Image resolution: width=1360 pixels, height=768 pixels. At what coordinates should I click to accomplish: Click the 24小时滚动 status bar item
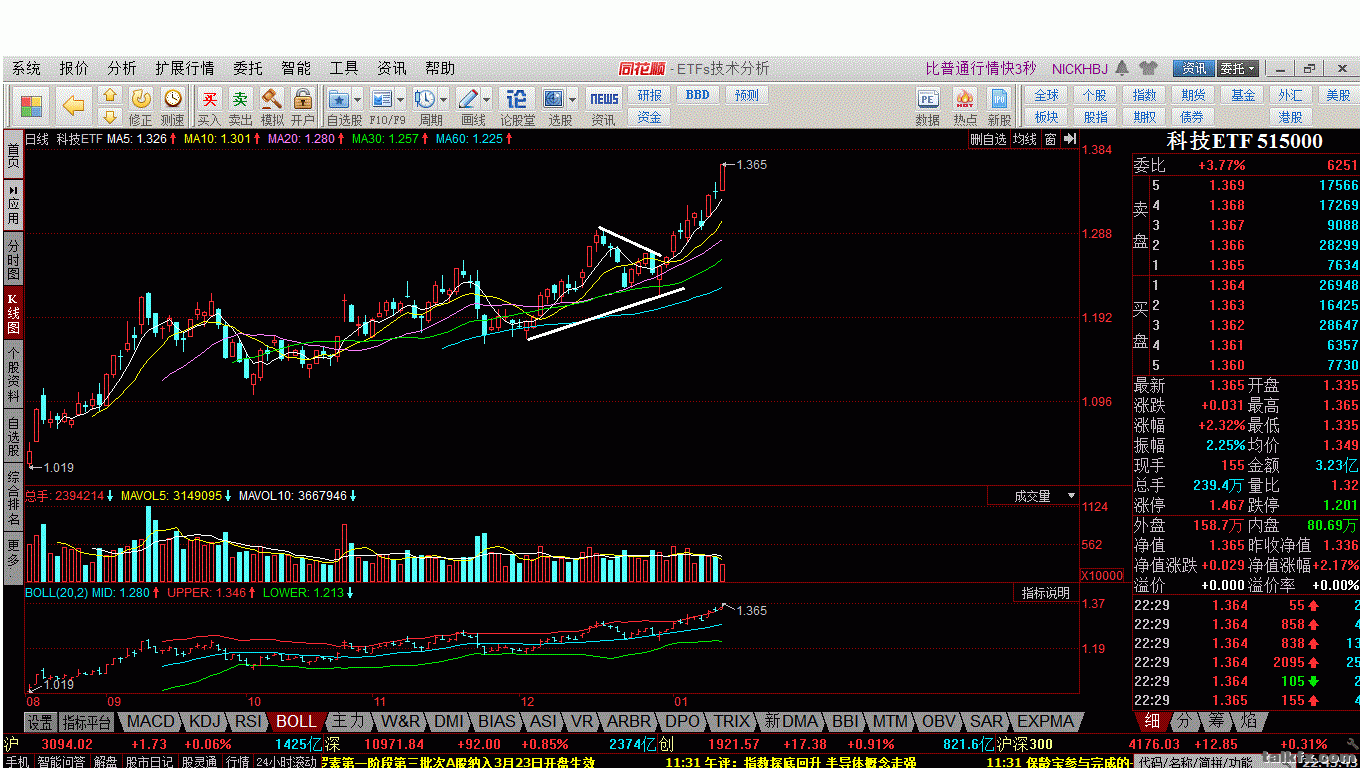click(286, 761)
